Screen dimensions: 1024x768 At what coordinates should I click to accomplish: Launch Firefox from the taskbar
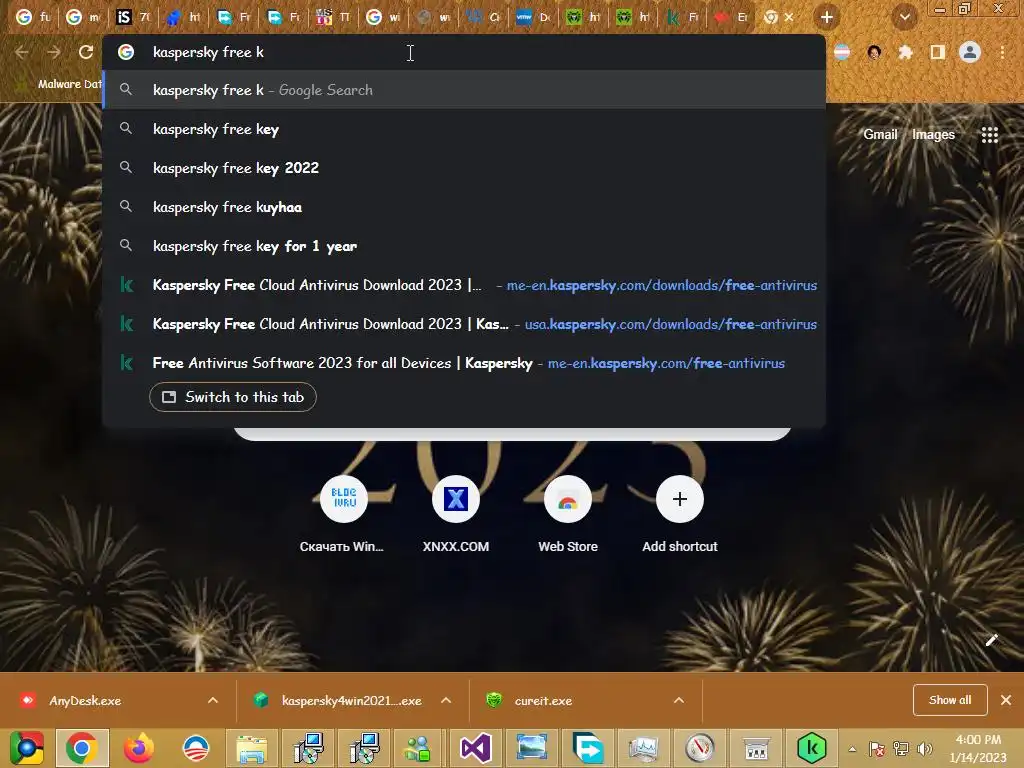pyautogui.click(x=138, y=748)
